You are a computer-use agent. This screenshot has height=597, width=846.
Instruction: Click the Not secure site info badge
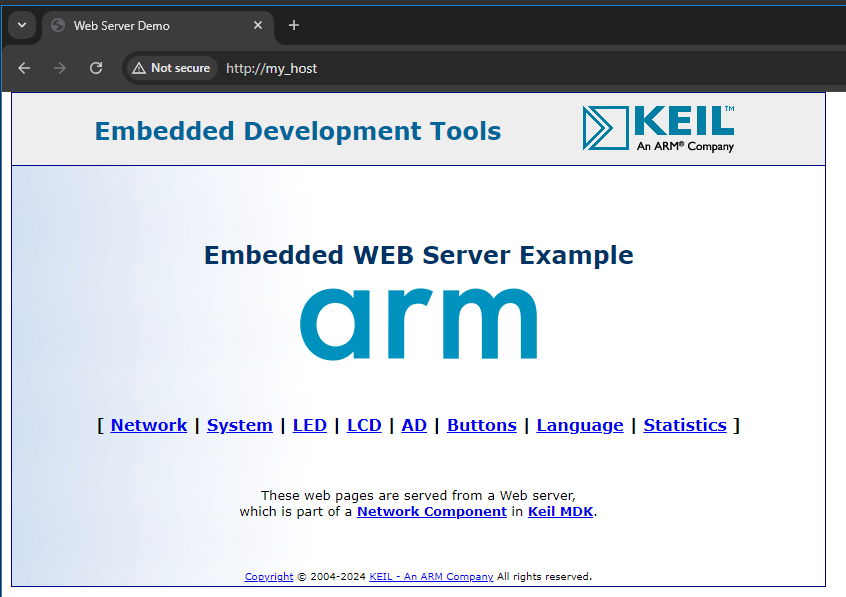click(x=171, y=68)
